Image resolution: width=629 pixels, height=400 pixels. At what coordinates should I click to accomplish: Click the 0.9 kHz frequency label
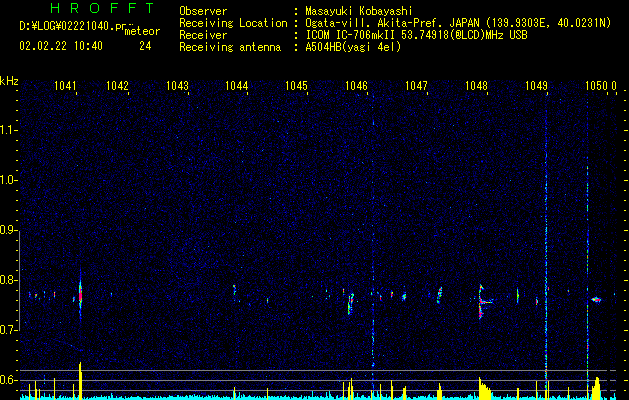coord(8,230)
